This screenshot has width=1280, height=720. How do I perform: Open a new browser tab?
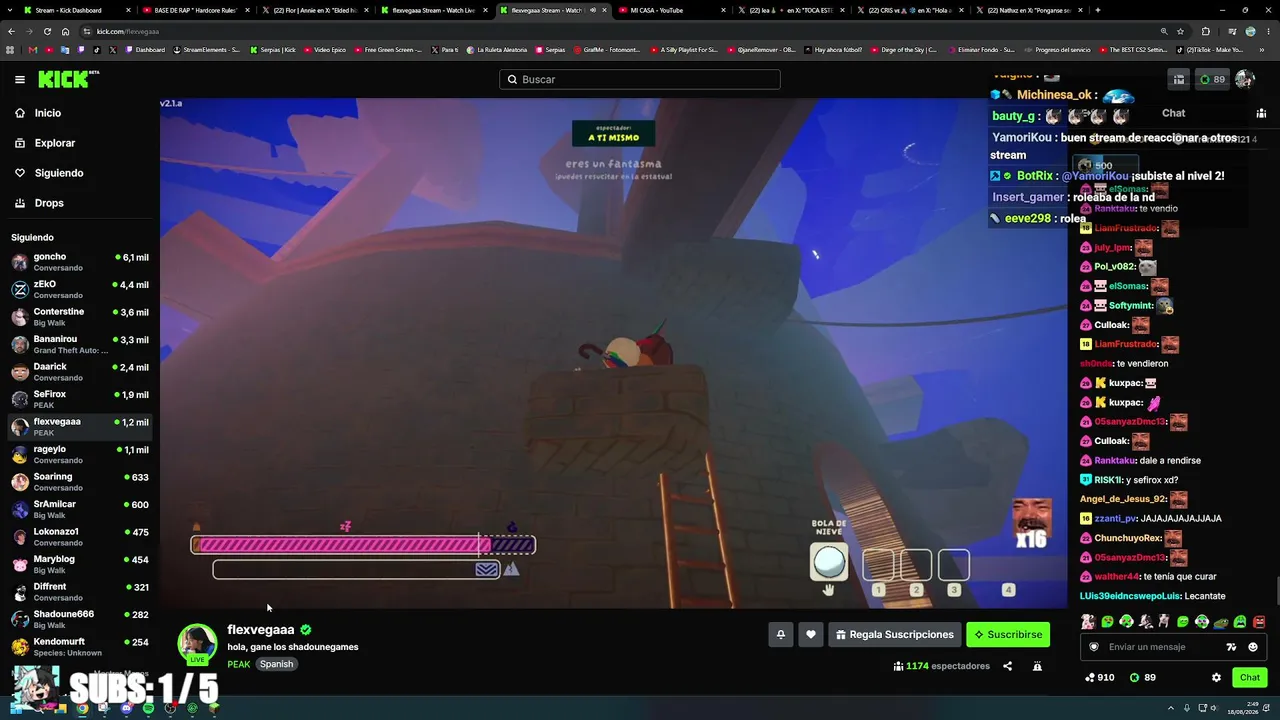coord(1097,10)
